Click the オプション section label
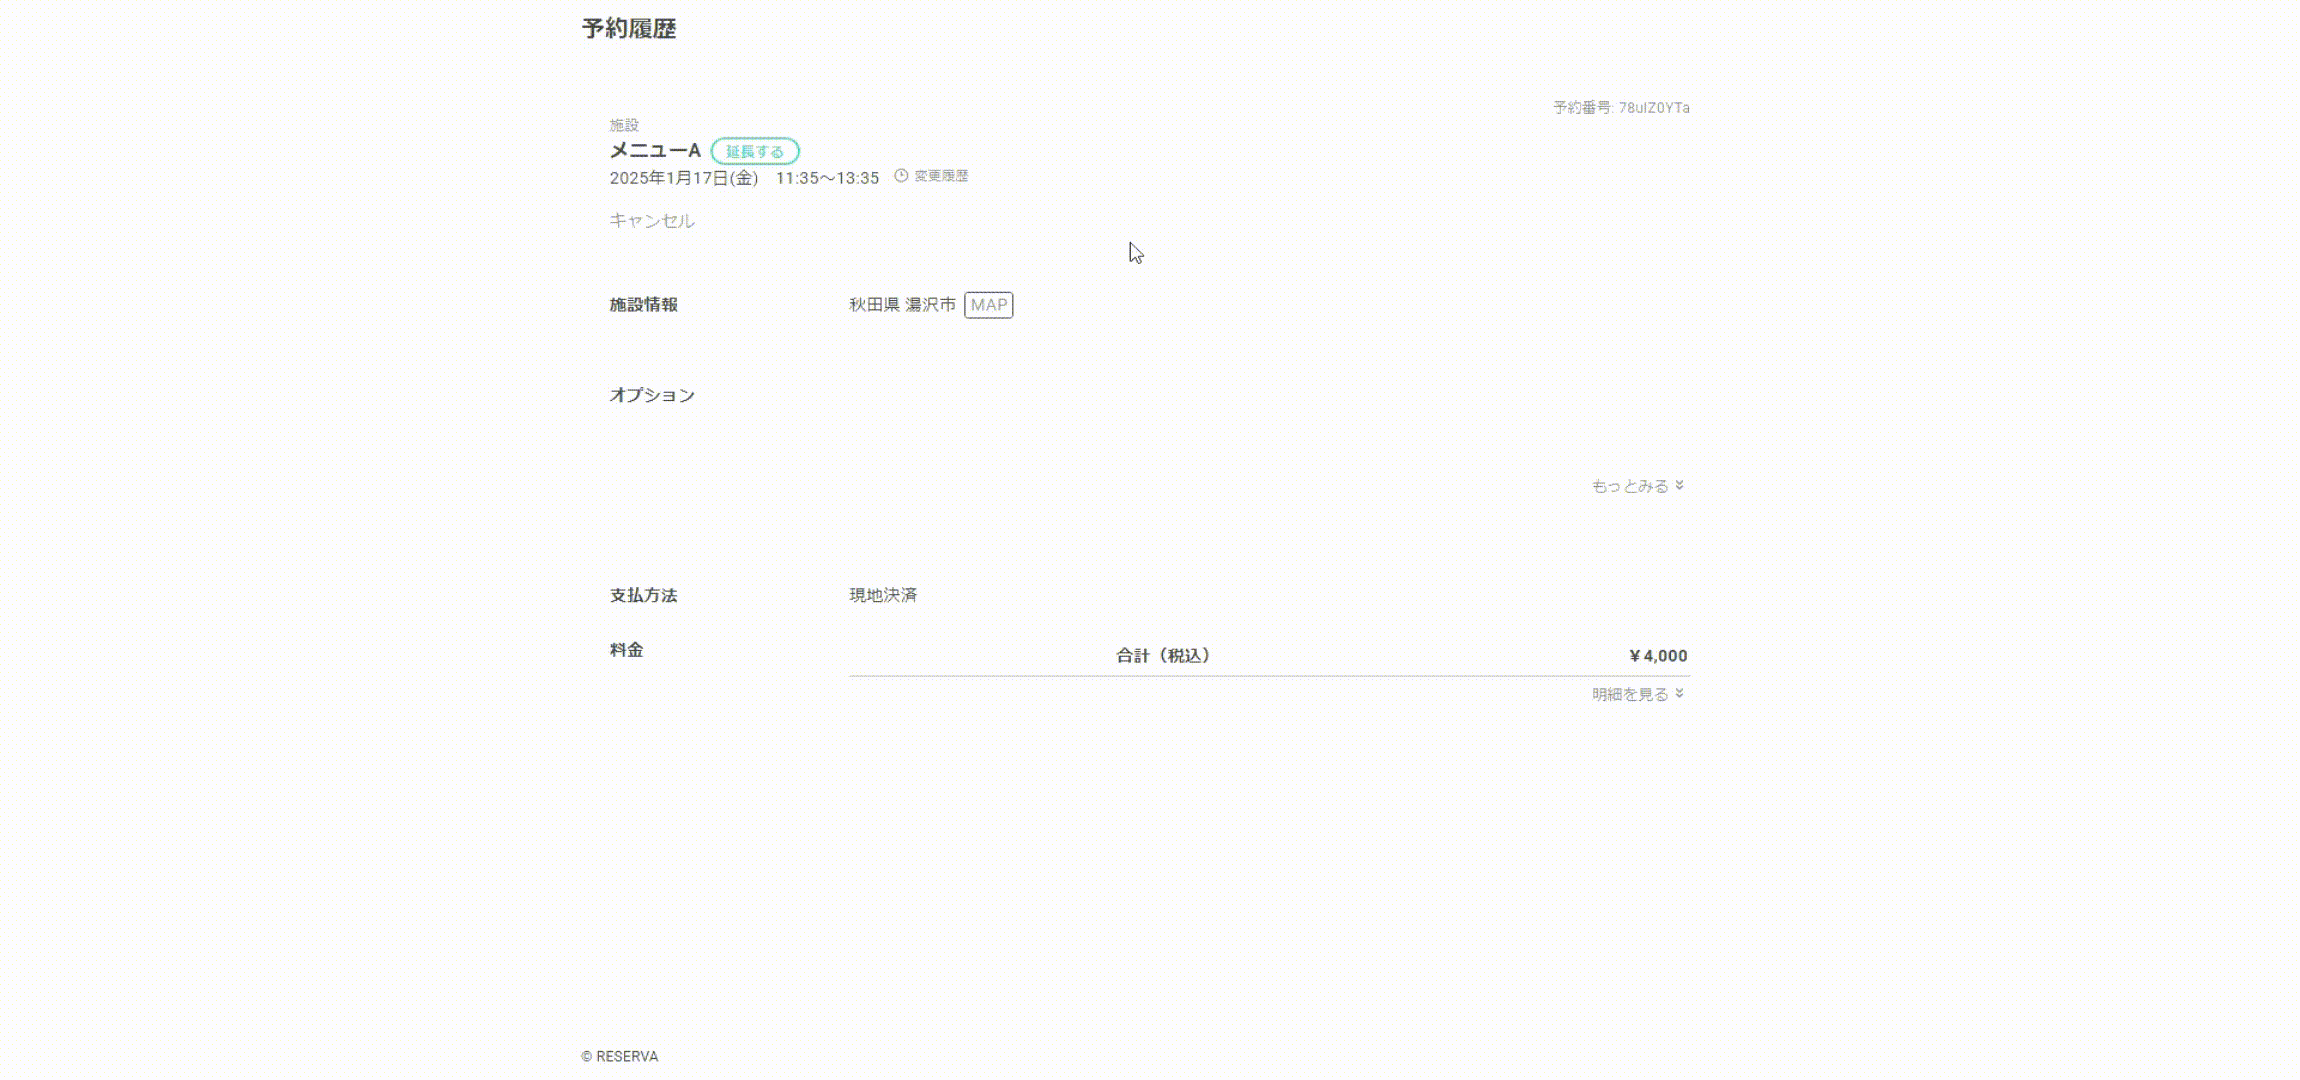2300x1080 pixels. click(652, 395)
